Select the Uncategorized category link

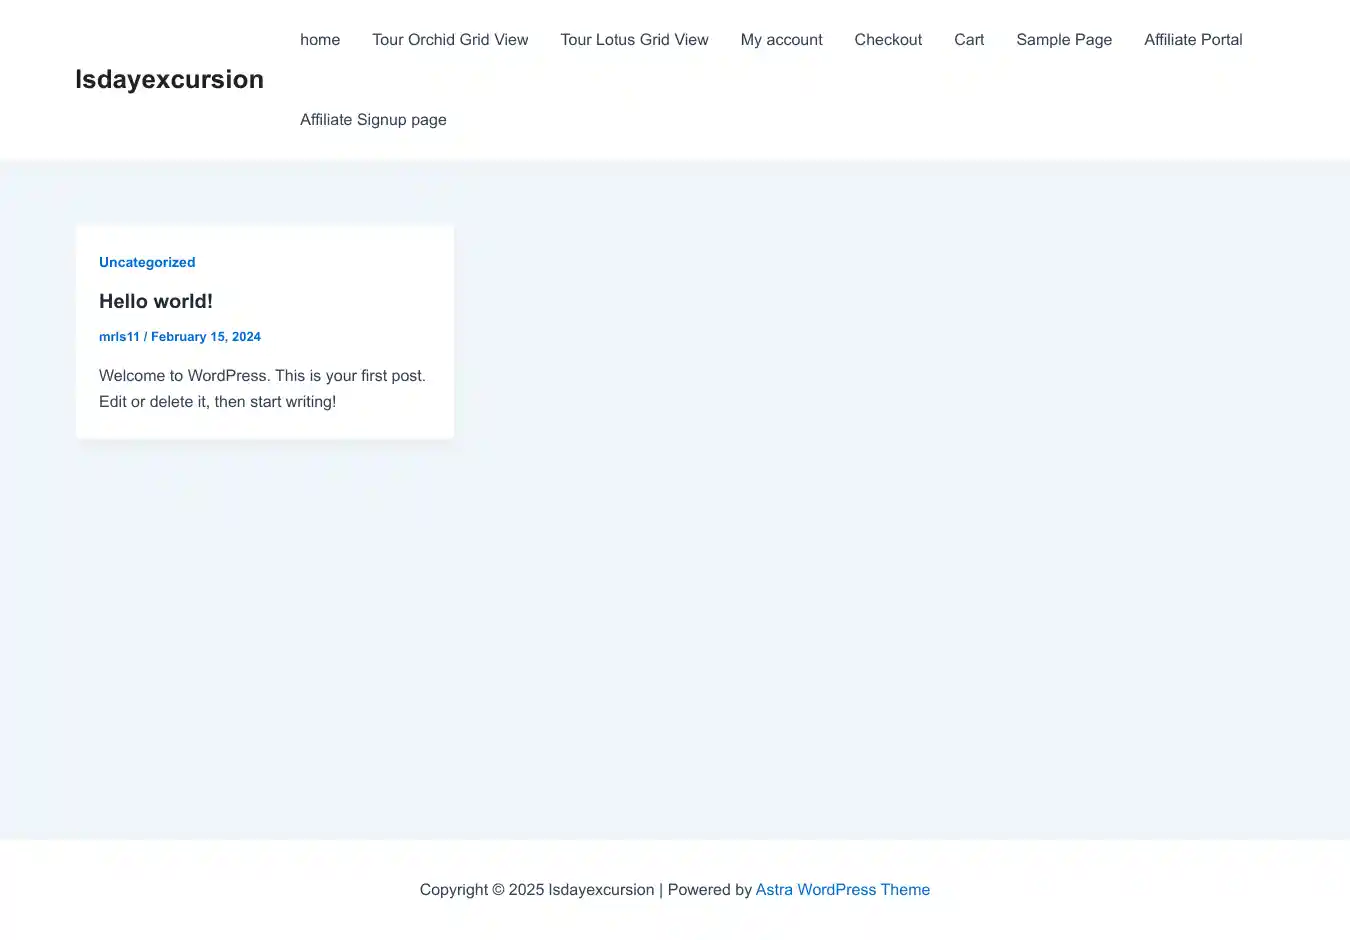click(x=147, y=262)
